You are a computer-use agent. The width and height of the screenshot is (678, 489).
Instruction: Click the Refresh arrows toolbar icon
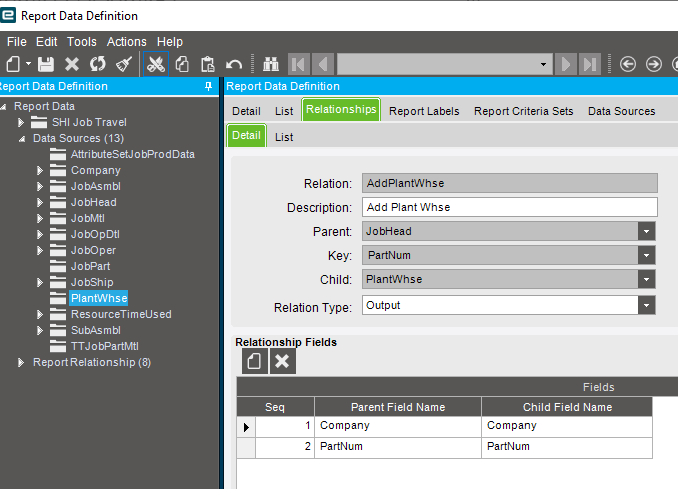point(98,64)
